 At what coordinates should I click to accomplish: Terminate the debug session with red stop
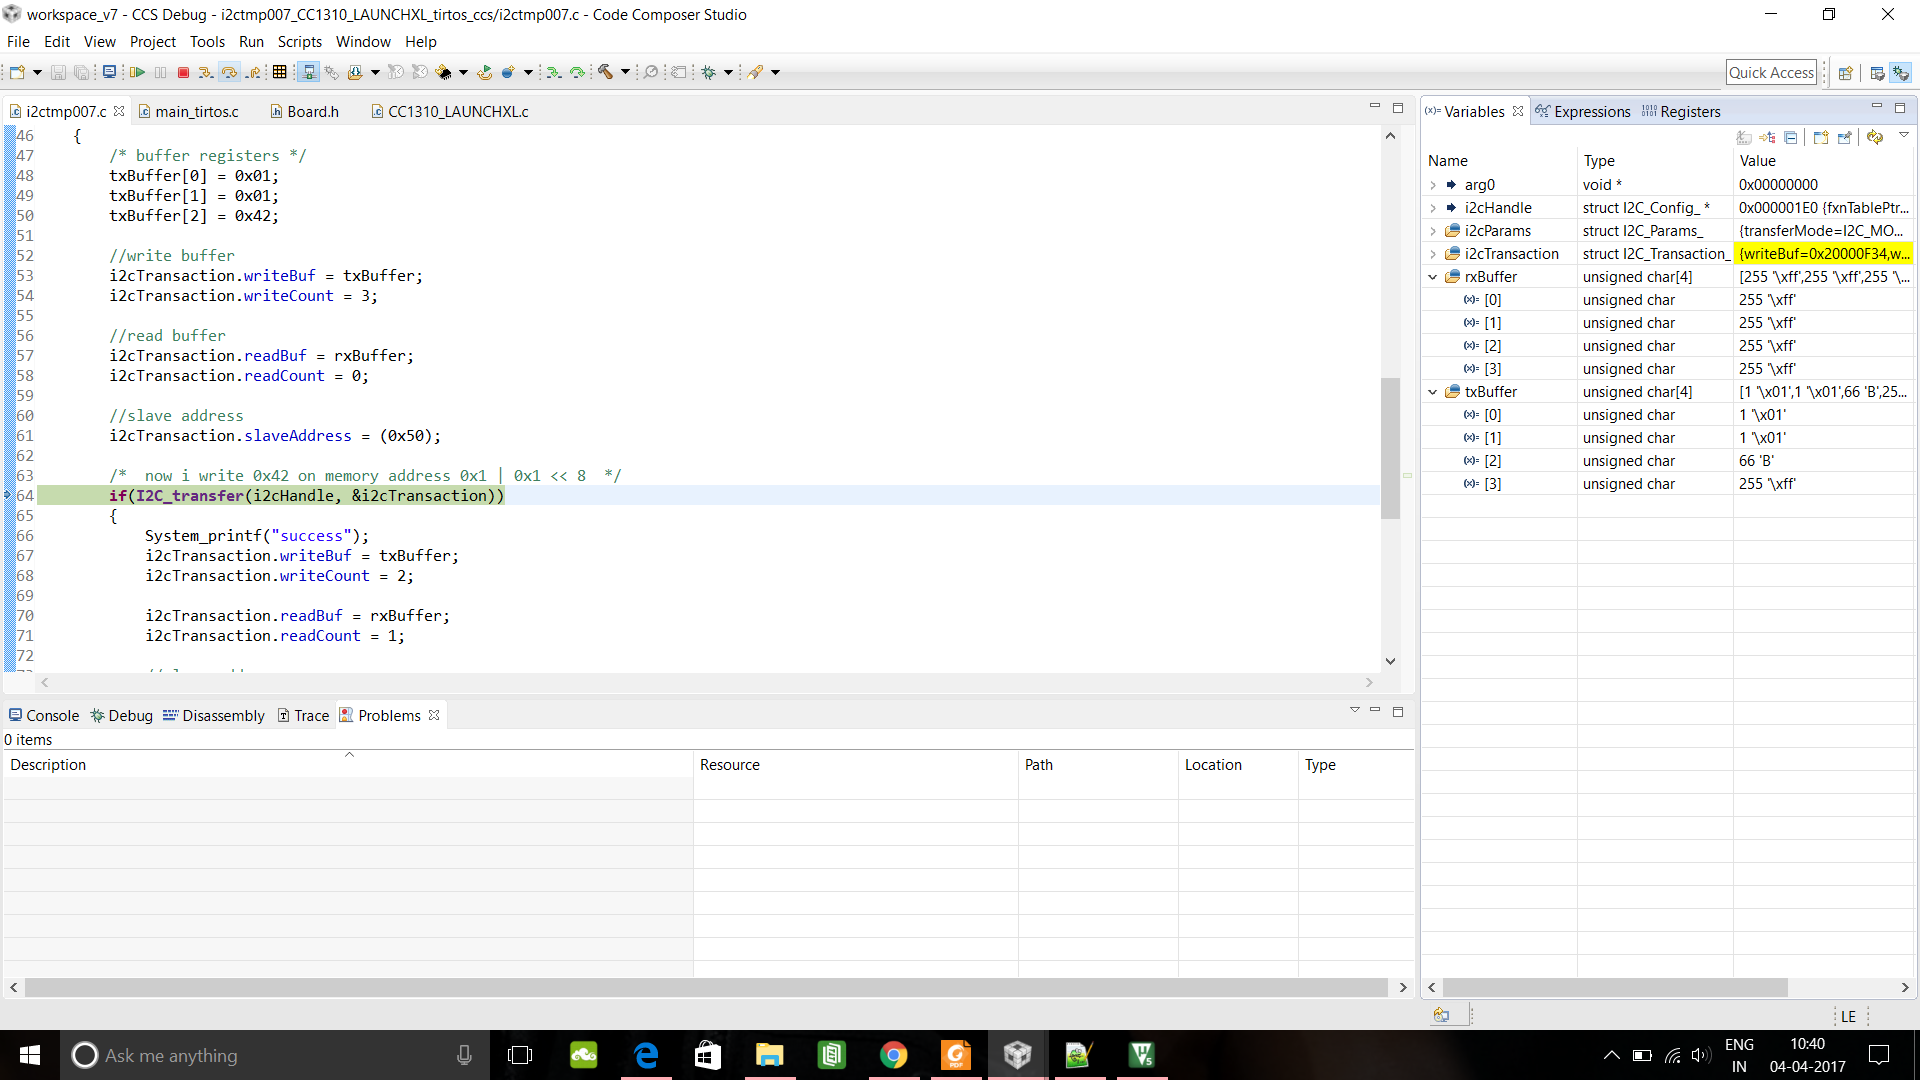tap(183, 72)
